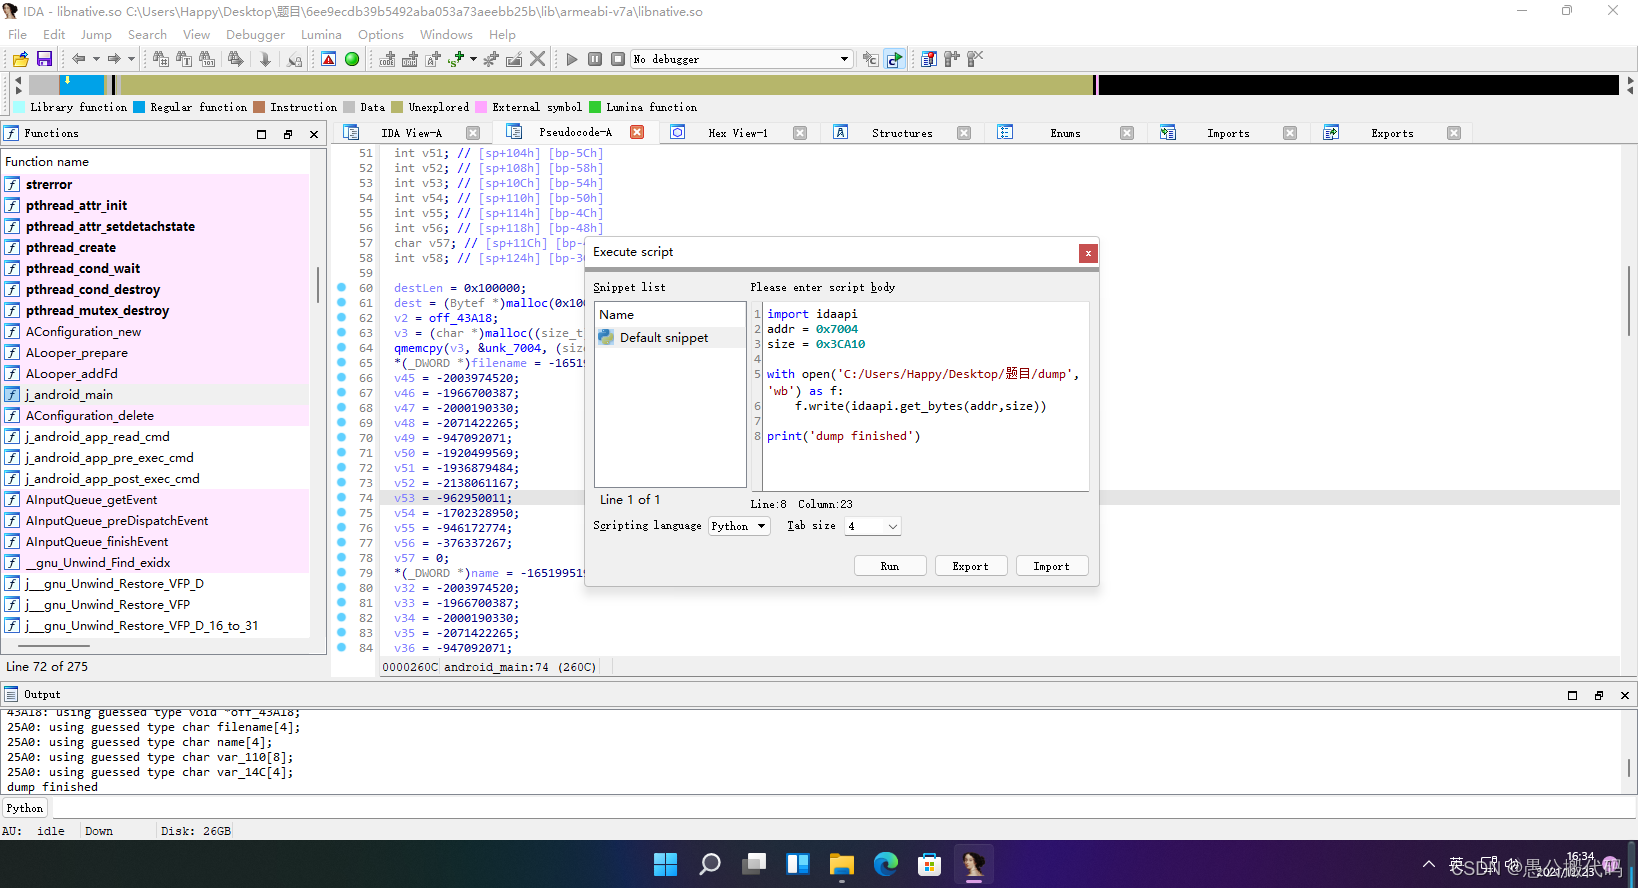Click inside the script body editor
Viewport: 1638px width, 888px height.
(926, 397)
